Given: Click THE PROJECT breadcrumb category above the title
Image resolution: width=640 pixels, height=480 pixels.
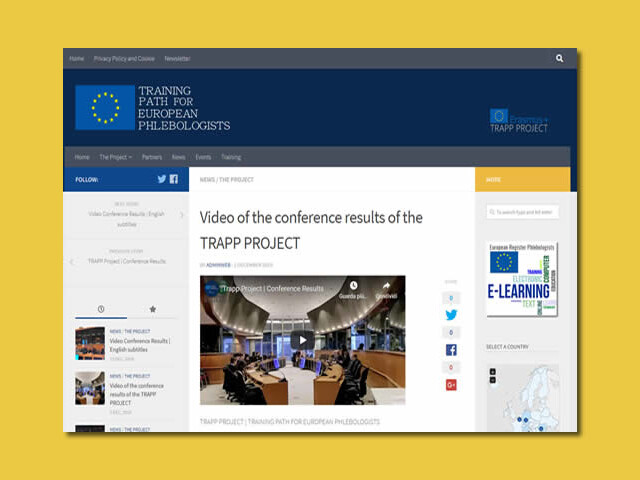Looking at the screenshot, I should pos(236,180).
